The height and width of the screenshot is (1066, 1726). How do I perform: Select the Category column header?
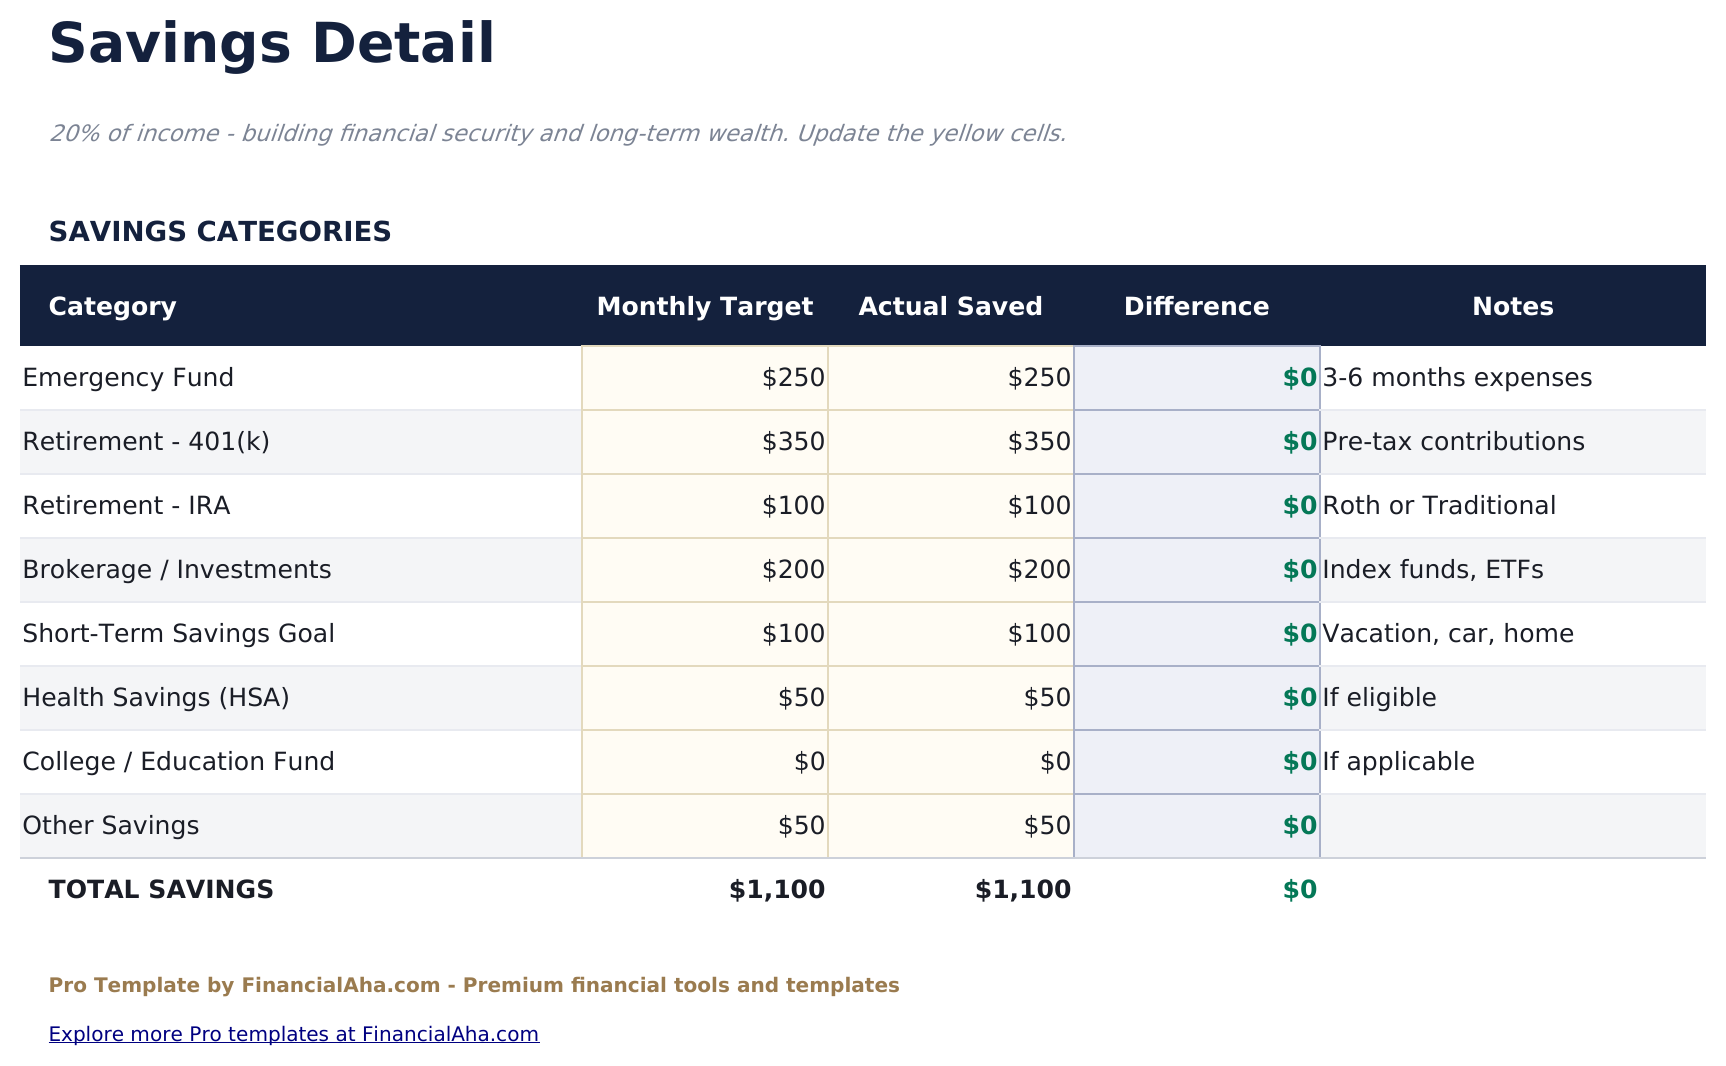[x=112, y=306]
